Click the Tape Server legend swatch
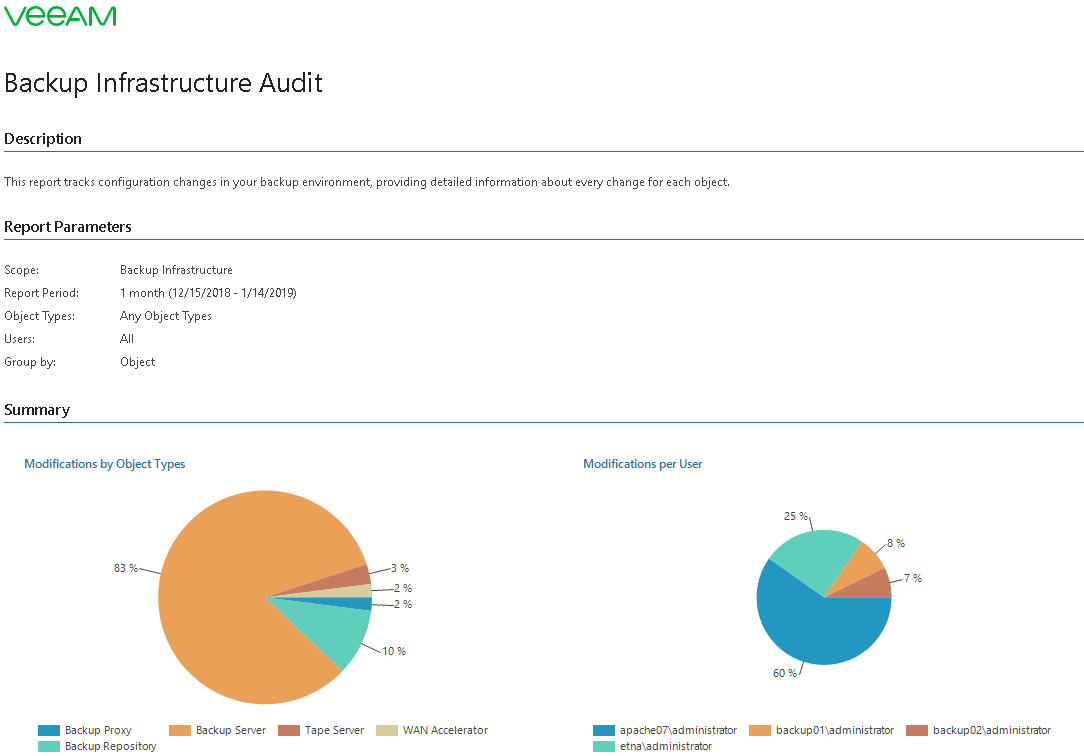1084x756 pixels. 289,730
